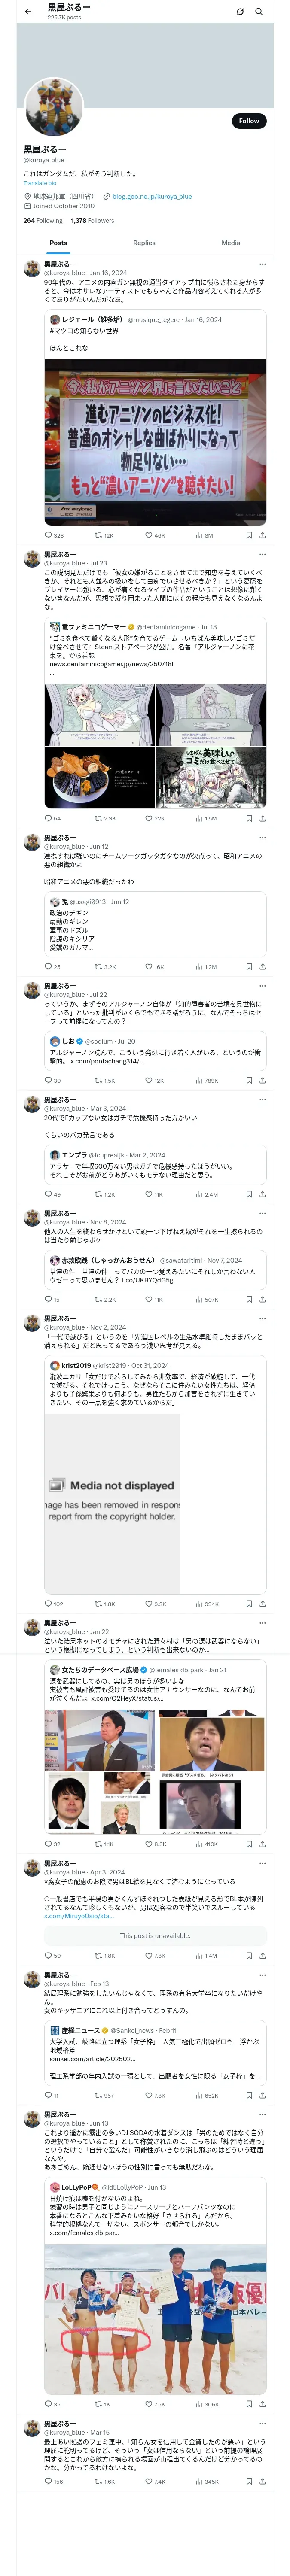The height and width of the screenshot is (2576, 290).
Task: Click the back arrow at the top
Action: coord(28,12)
